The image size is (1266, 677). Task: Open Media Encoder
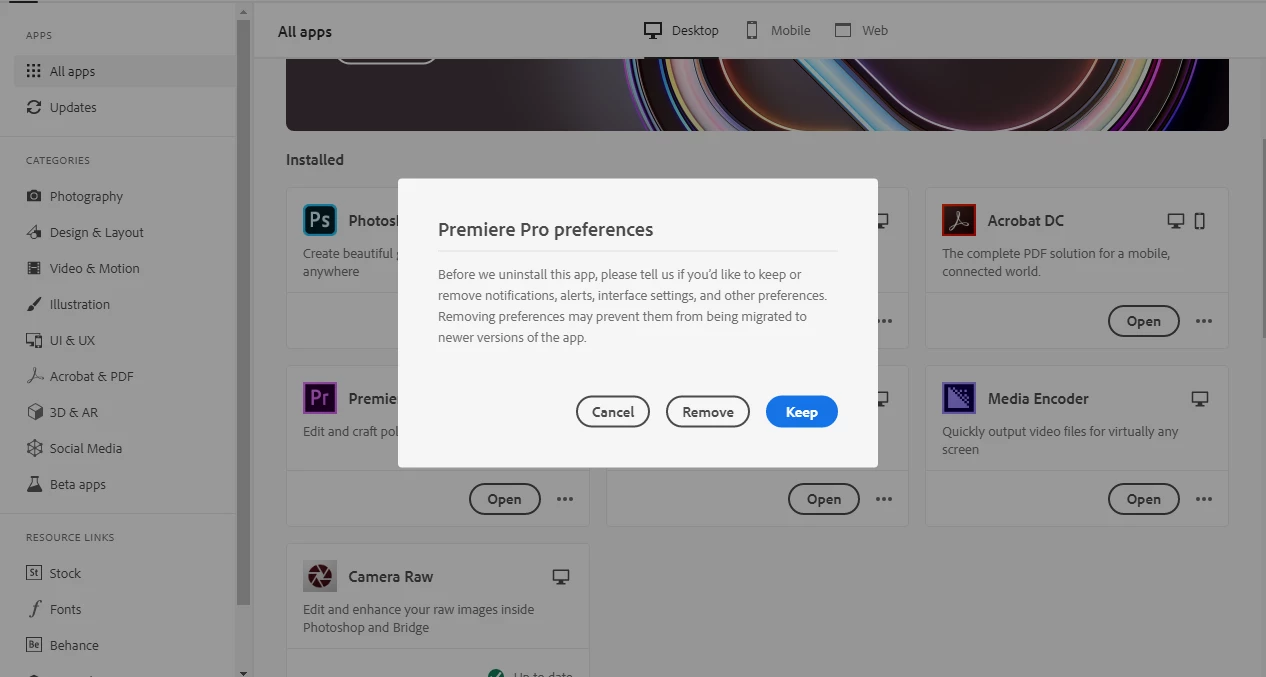(1144, 499)
